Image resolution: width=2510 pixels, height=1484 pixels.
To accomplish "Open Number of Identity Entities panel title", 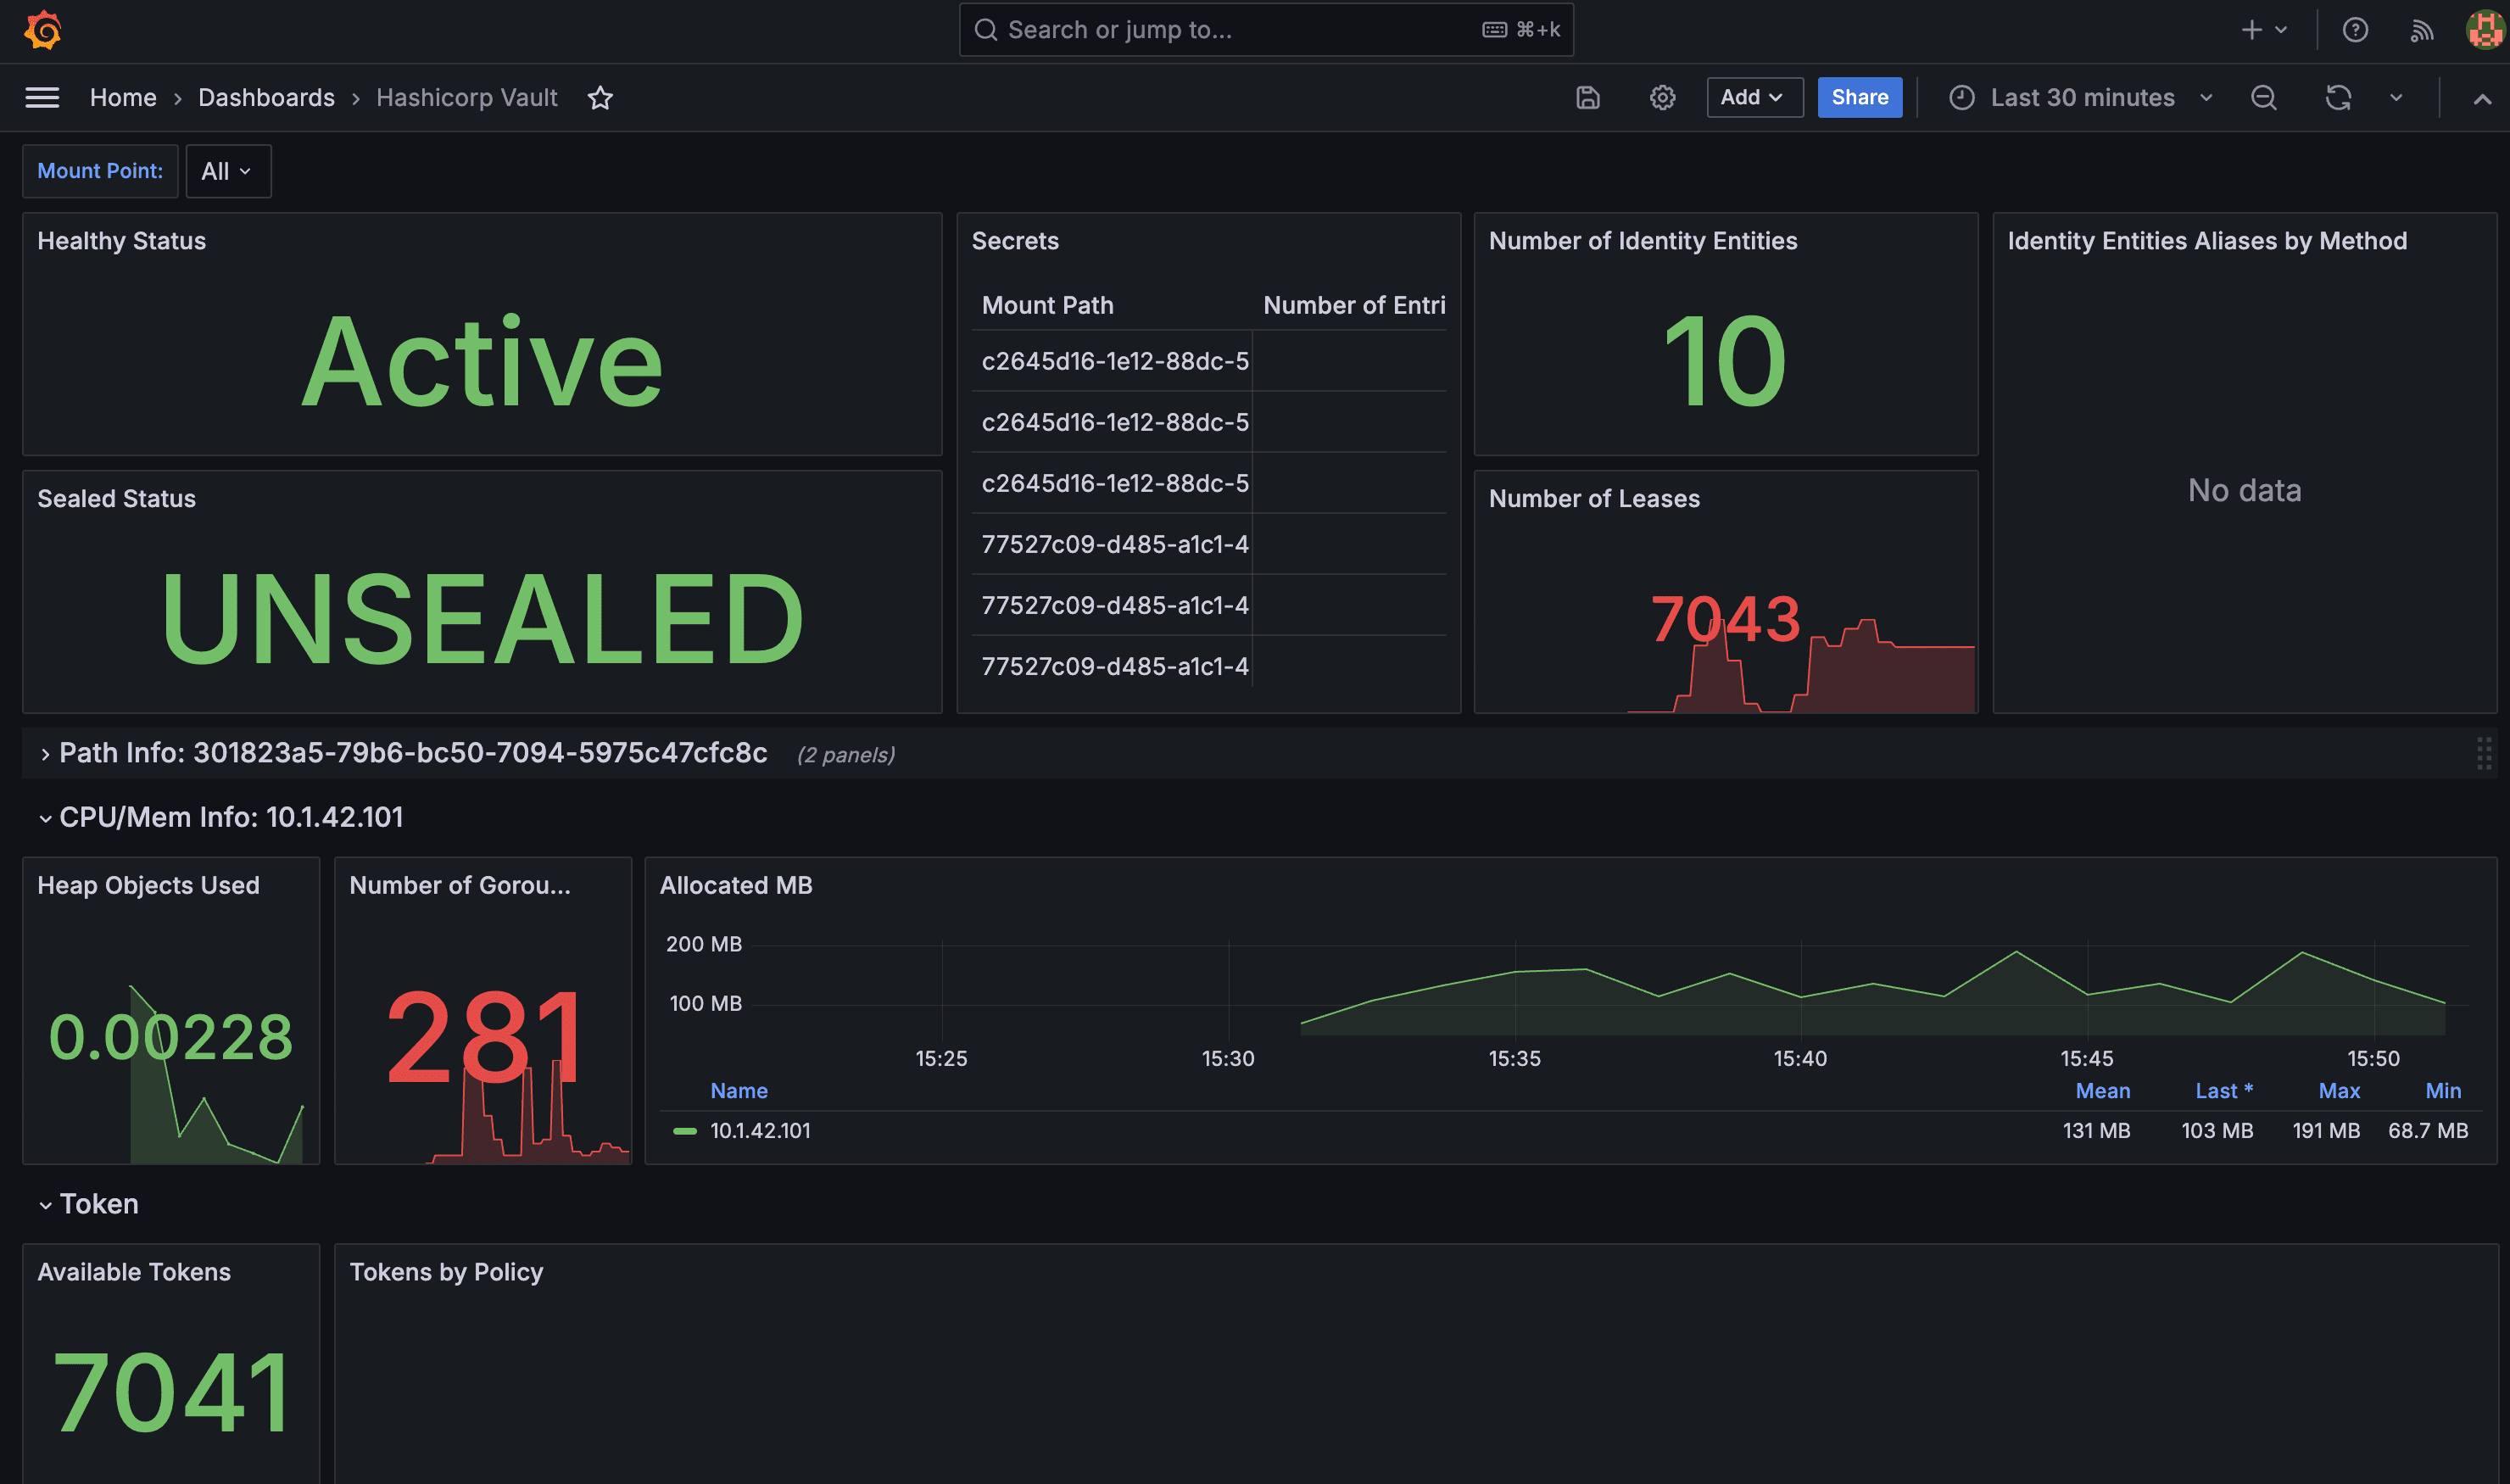I will coord(1643,241).
